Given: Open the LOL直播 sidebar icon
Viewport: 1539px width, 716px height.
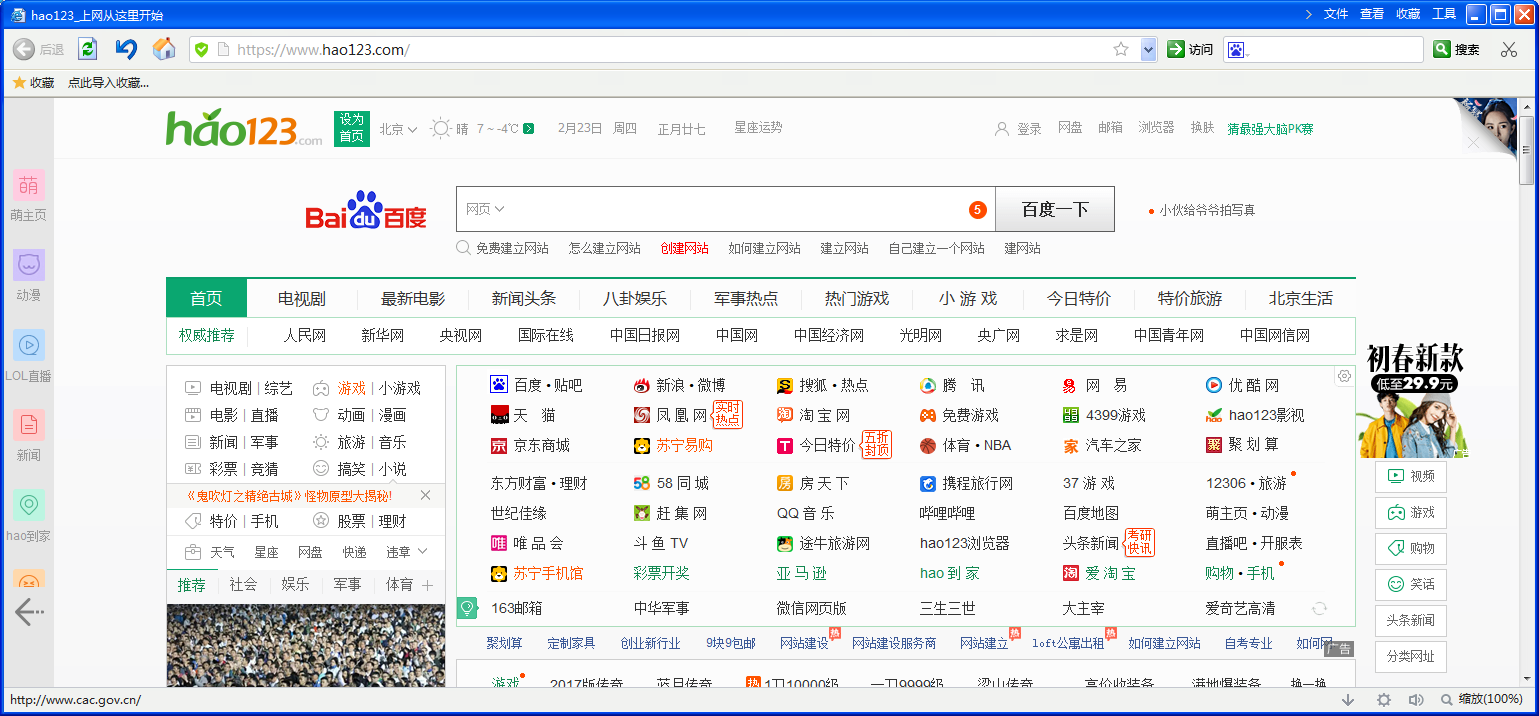Looking at the screenshot, I should click(x=29, y=345).
